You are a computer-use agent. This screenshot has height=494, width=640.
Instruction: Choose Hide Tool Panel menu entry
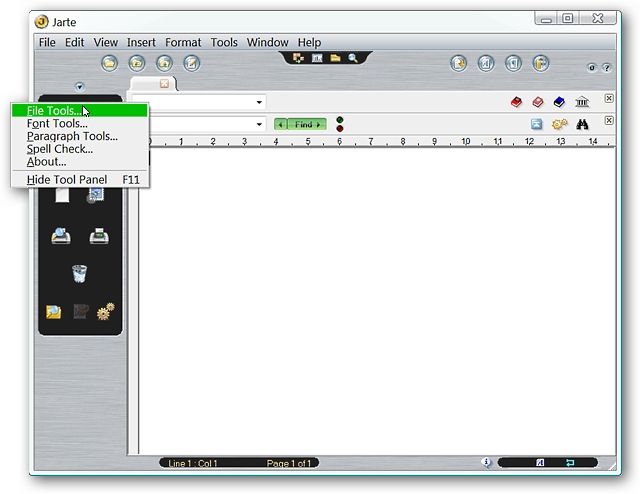coord(80,180)
